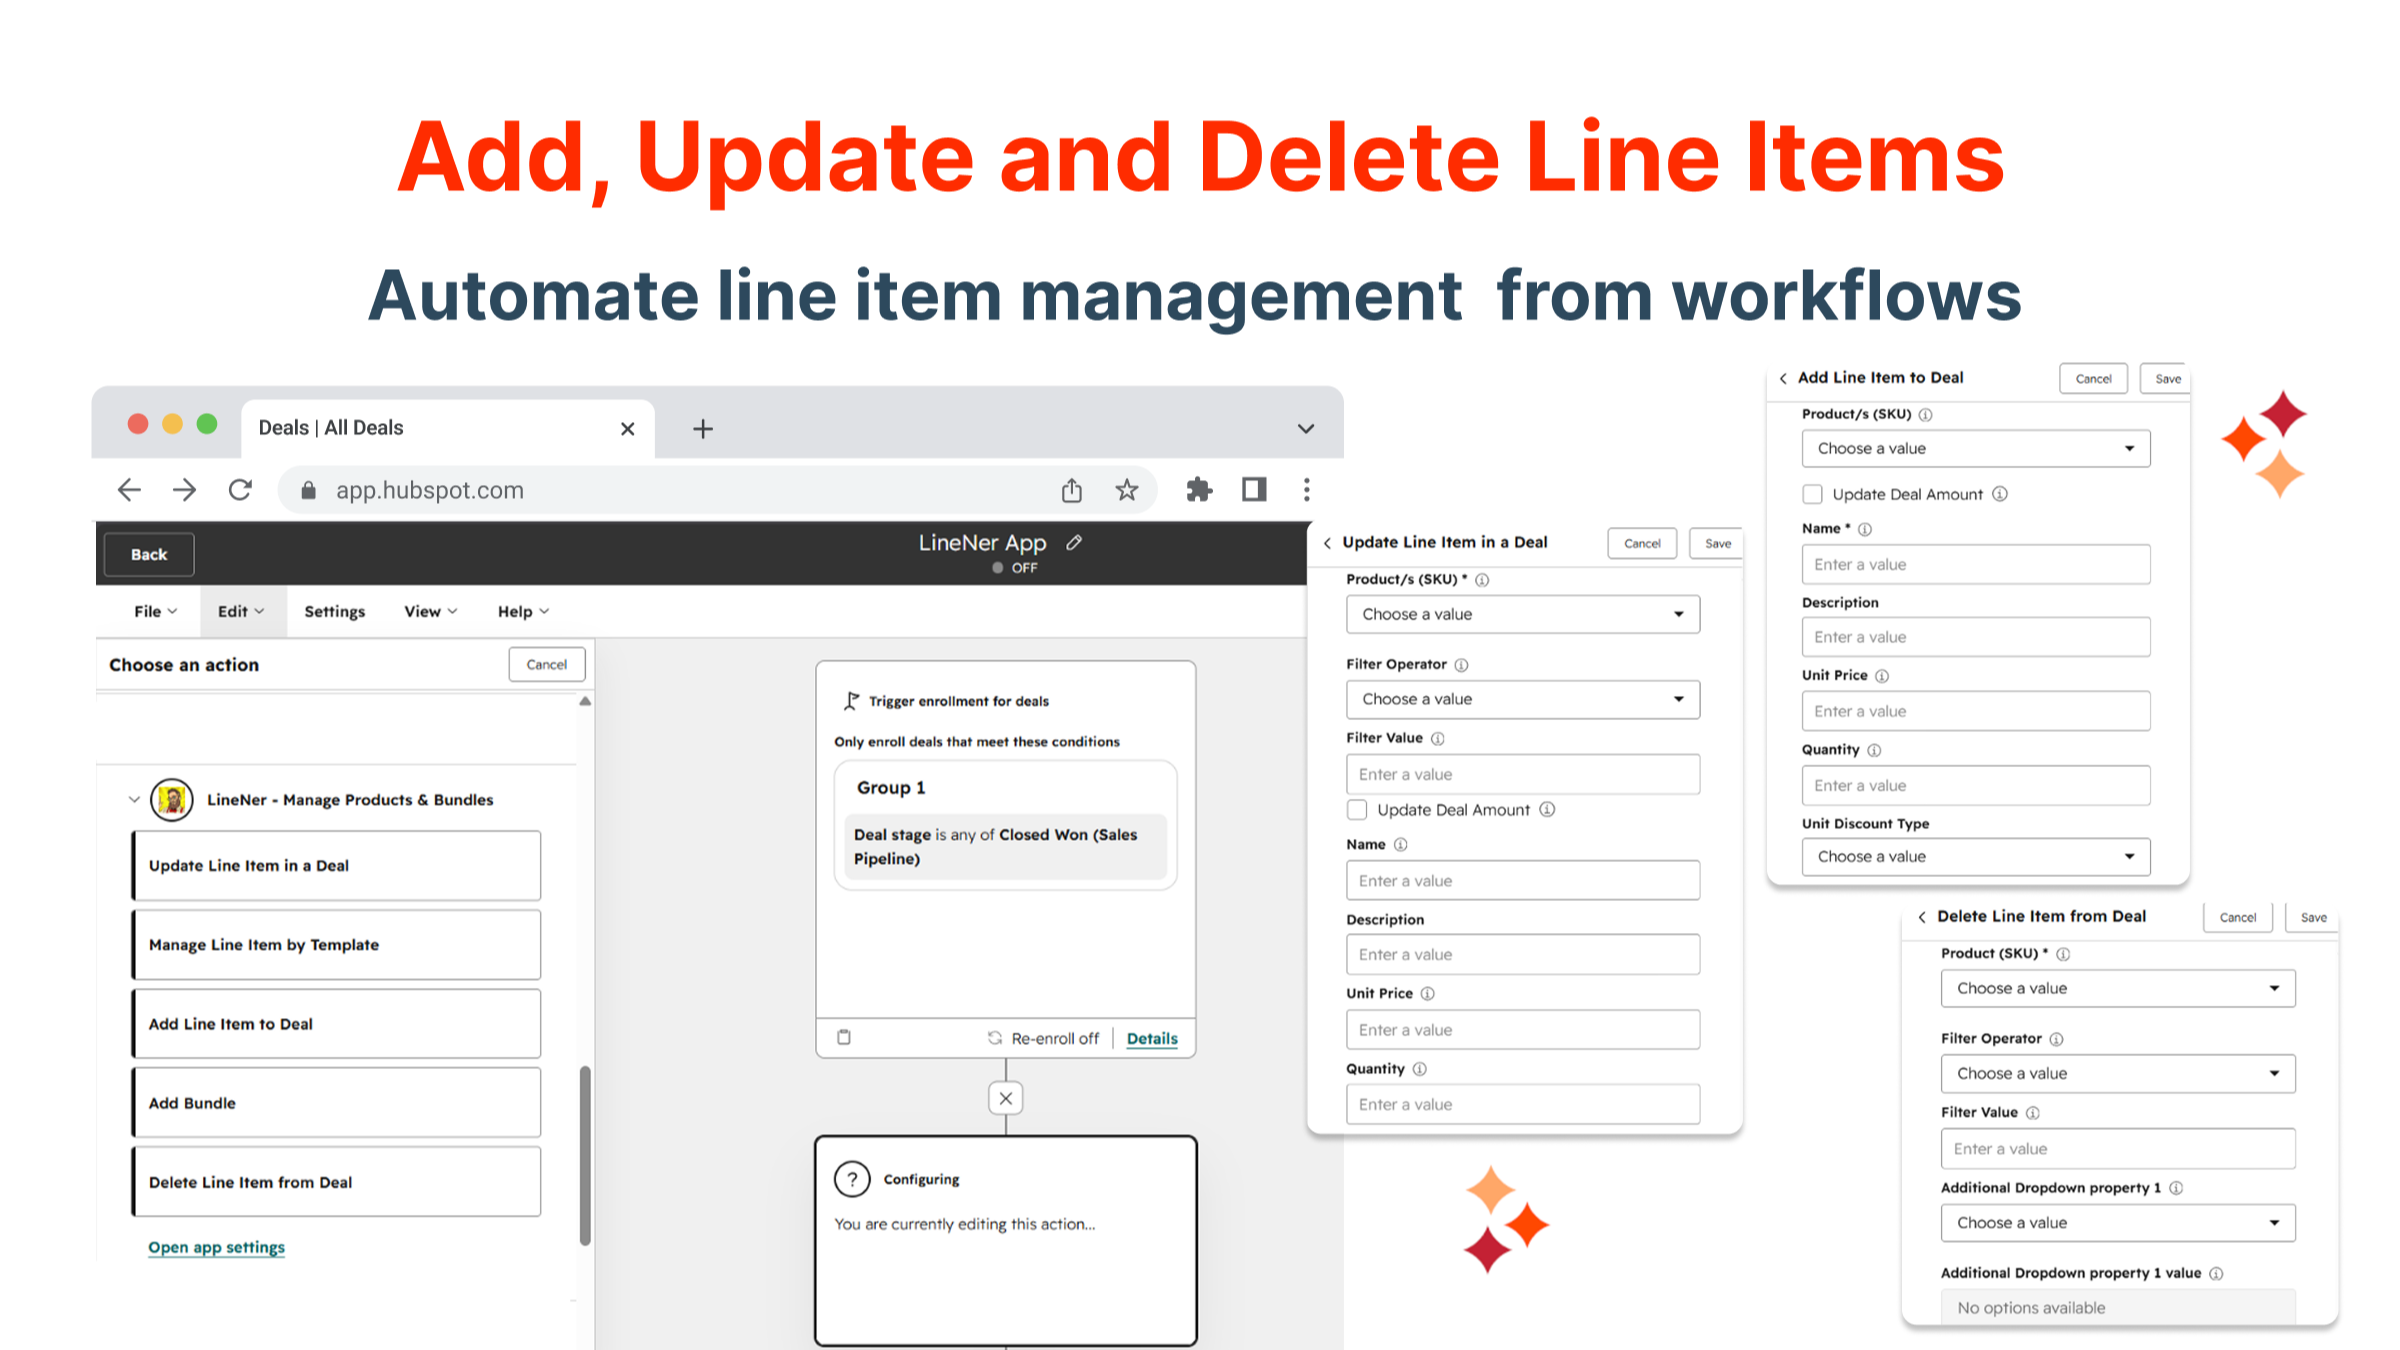2400x1350 pixels.
Task: Open the browser extensions puzzle icon
Action: [x=1199, y=490]
